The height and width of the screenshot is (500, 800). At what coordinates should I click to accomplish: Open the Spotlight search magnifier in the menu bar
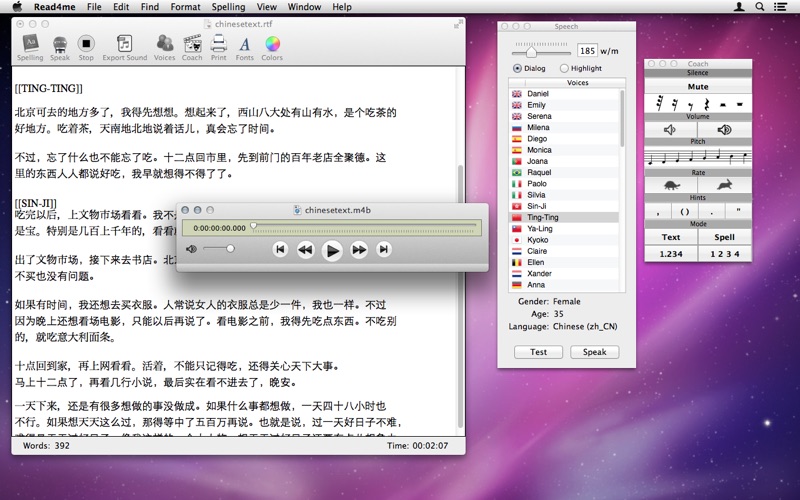click(760, 7)
